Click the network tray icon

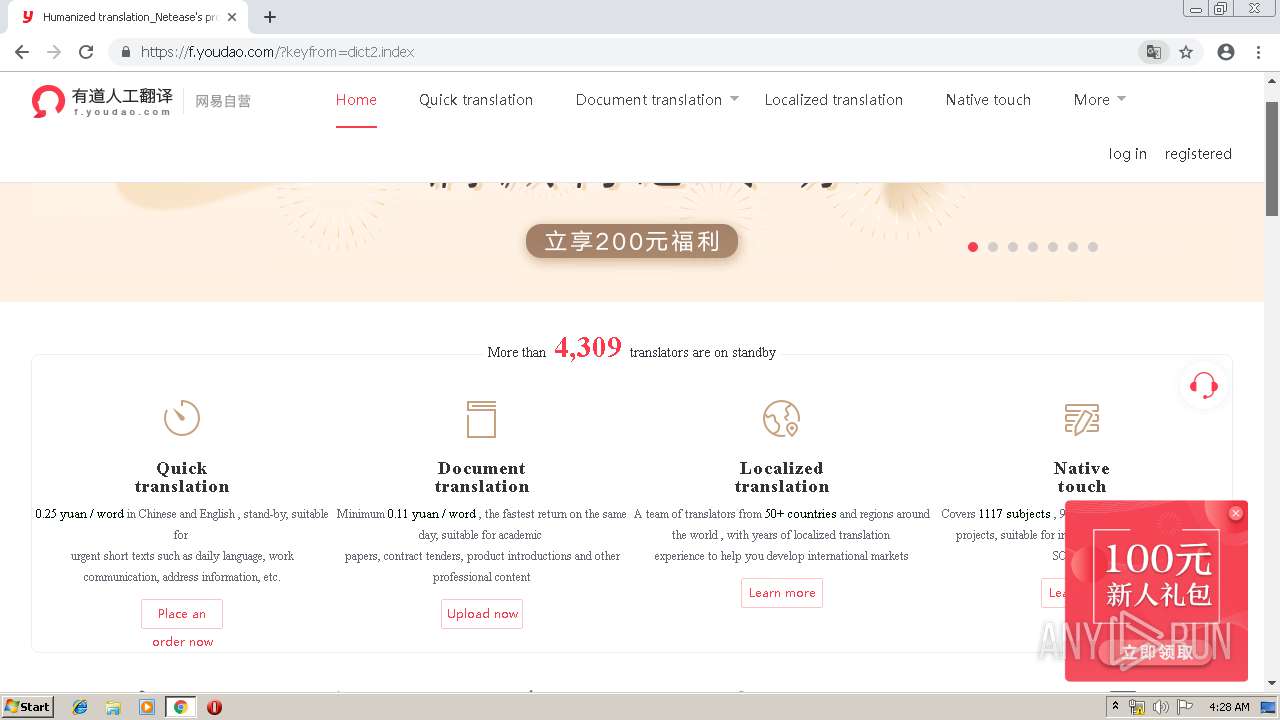point(1137,707)
